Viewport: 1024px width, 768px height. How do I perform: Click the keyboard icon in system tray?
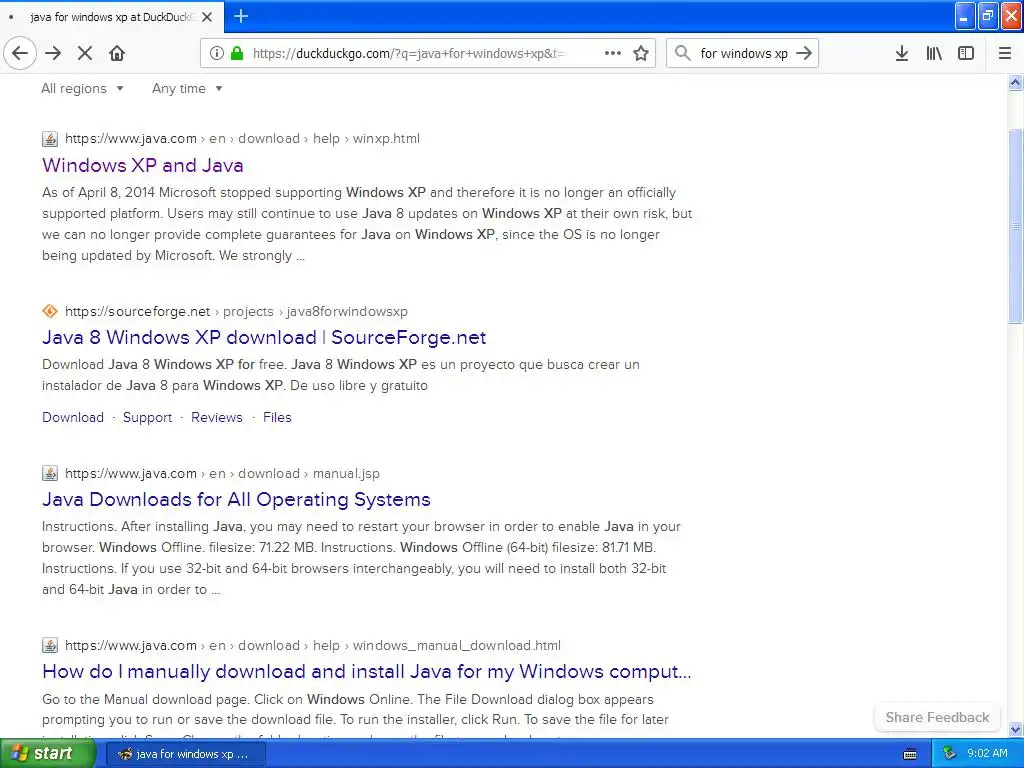(x=910, y=754)
